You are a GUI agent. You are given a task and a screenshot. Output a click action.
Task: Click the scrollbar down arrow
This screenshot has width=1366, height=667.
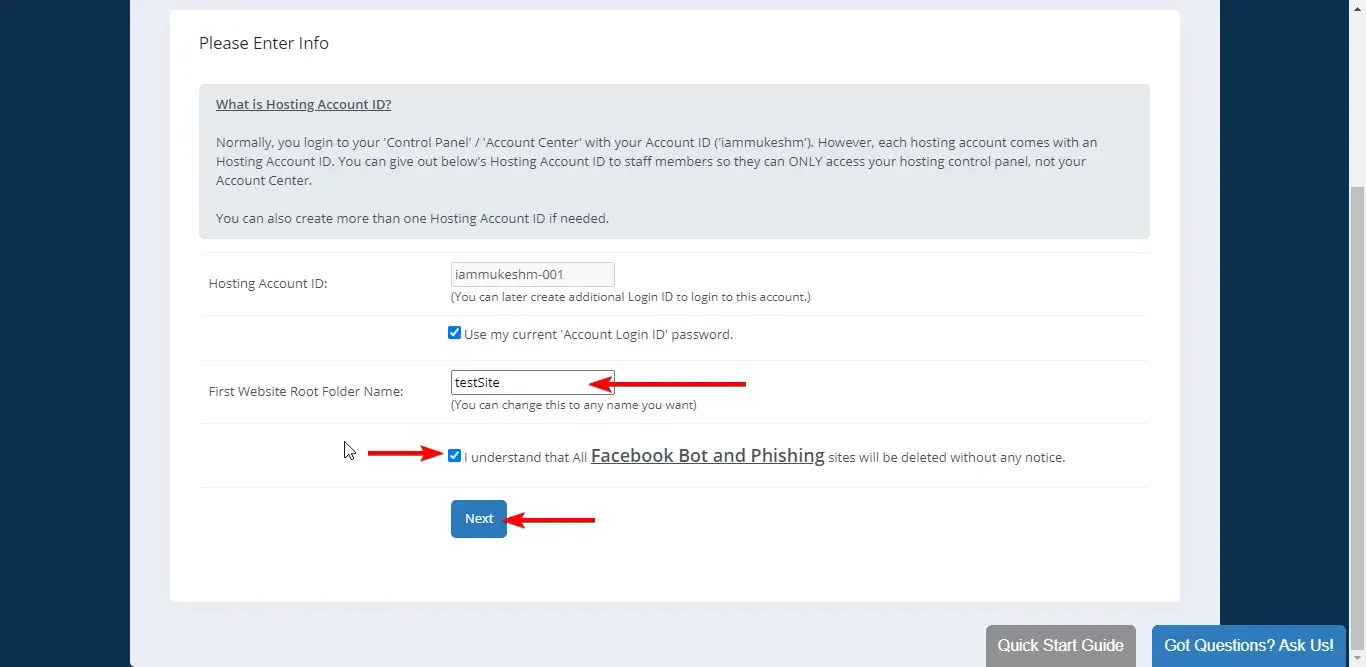pos(1358,659)
